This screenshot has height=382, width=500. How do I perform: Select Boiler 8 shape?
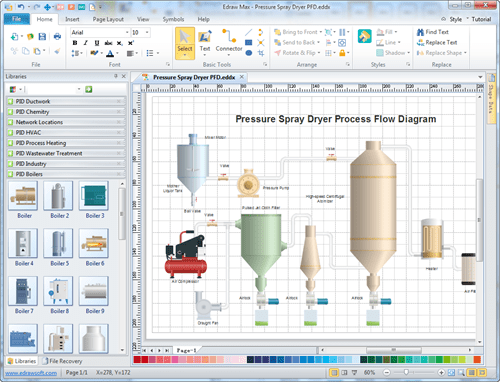click(58, 291)
